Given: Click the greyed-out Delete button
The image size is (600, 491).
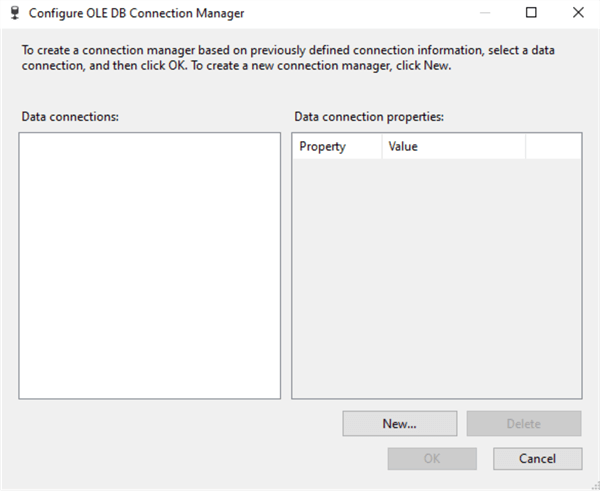Looking at the screenshot, I should pyautogui.click(x=523, y=423).
